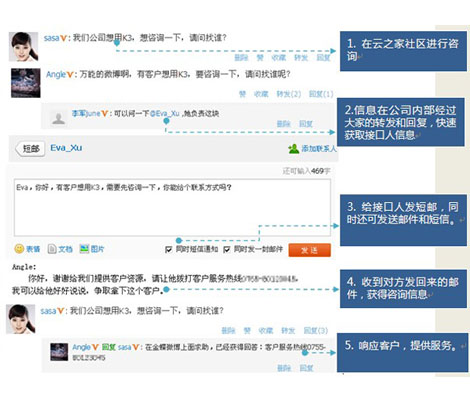Open Angle's avatar thumbnail in the second post
Screen dimensions: 470x410
tap(26, 83)
